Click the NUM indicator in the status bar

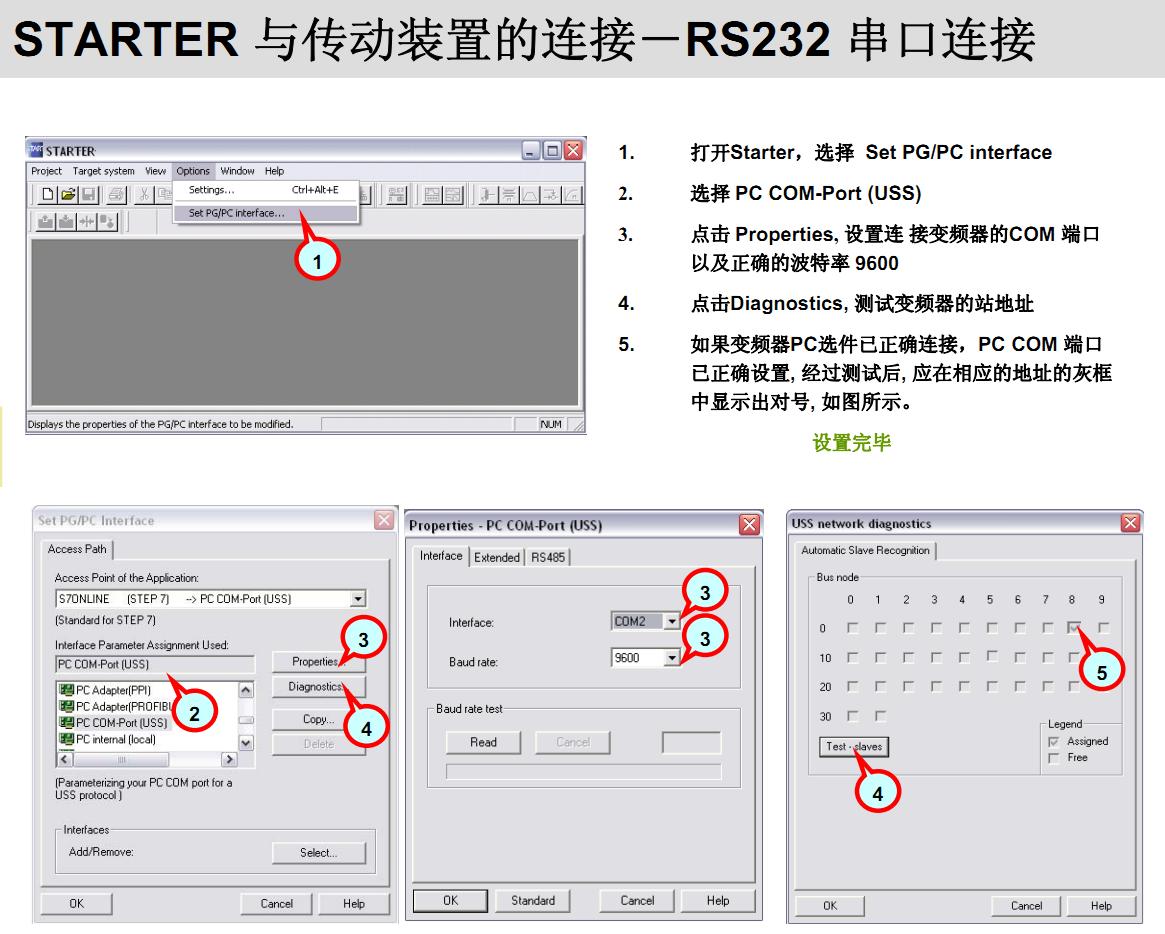click(x=551, y=424)
